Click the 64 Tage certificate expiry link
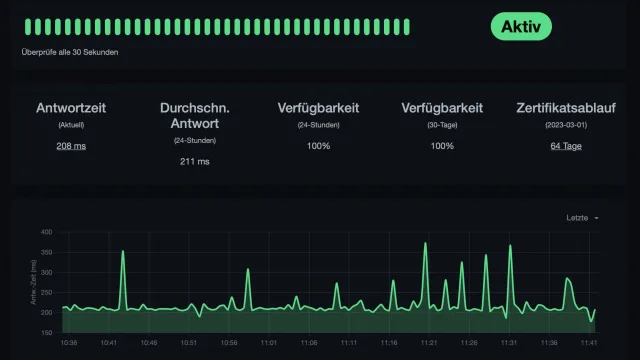Viewport: 640px width, 360px height. point(566,146)
